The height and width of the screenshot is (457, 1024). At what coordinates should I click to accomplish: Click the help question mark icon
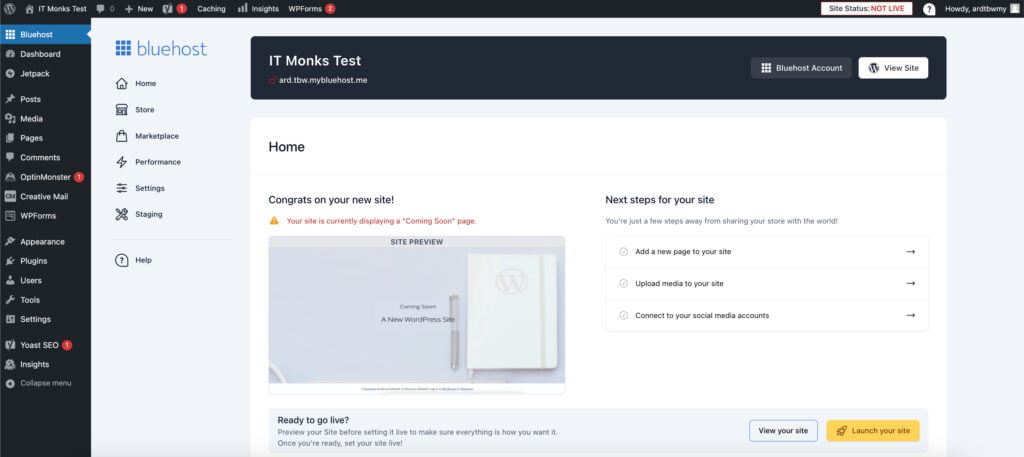pyautogui.click(x=929, y=10)
